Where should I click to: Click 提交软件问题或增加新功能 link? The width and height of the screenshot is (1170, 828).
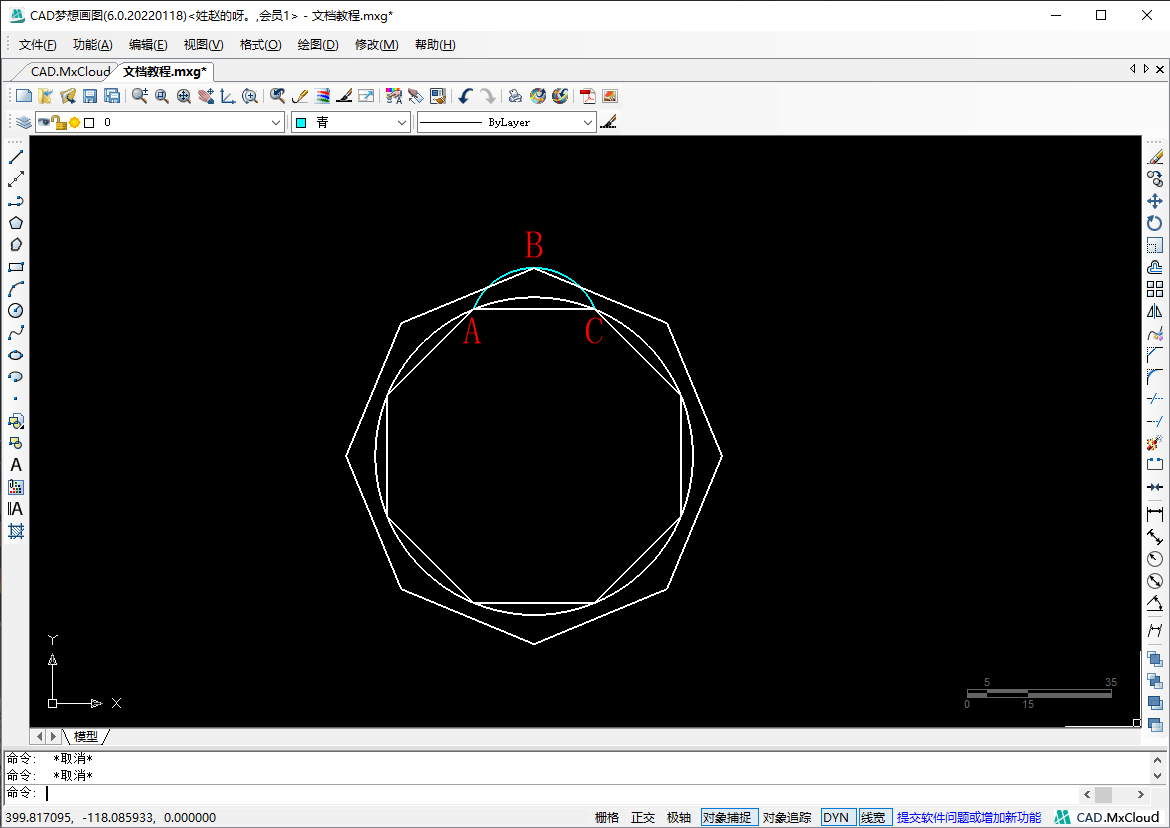tap(969, 818)
